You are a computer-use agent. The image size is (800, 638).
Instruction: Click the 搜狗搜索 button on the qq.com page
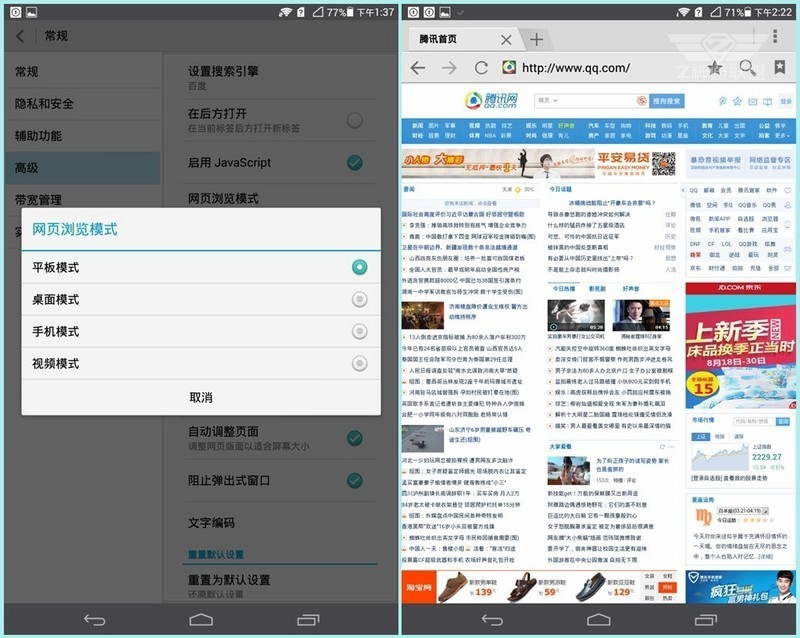667,101
